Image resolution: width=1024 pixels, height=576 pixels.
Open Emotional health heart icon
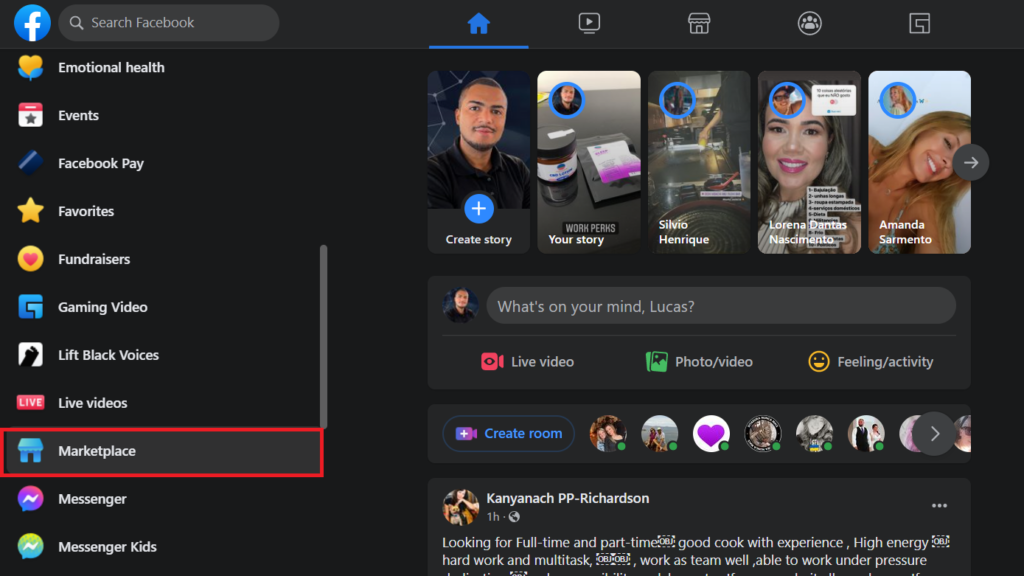pyautogui.click(x=30, y=67)
